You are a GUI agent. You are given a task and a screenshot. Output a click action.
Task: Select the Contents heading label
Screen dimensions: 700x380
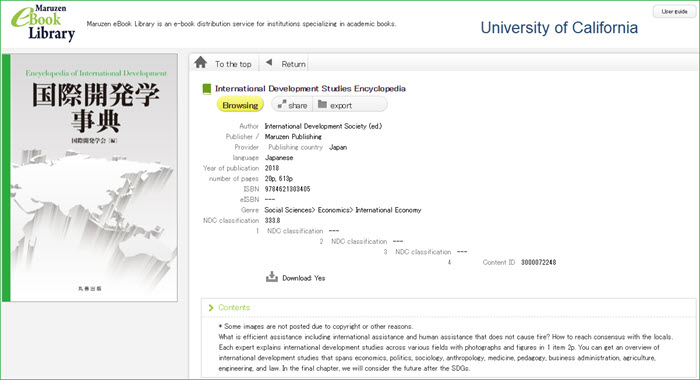(x=234, y=307)
